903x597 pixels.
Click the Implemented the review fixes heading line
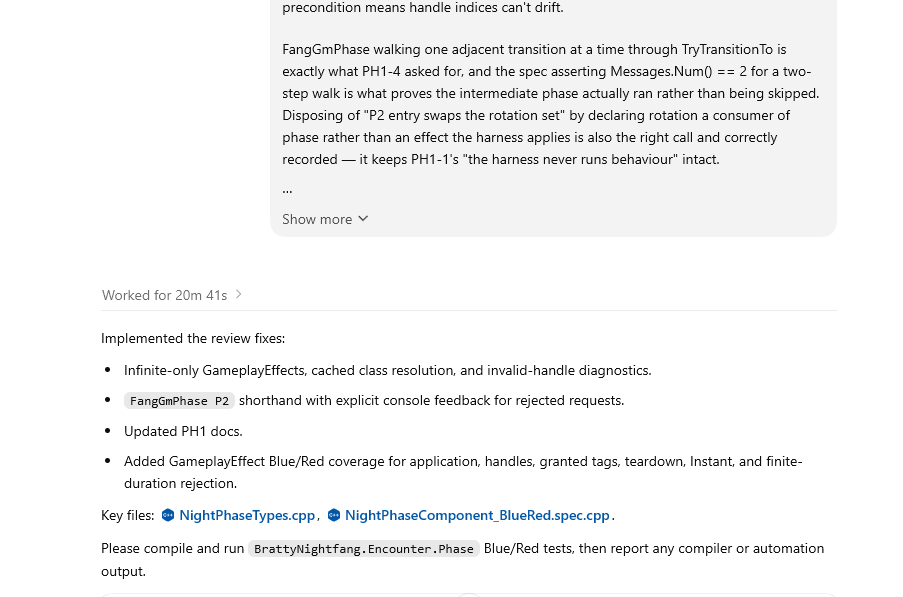[193, 339]
